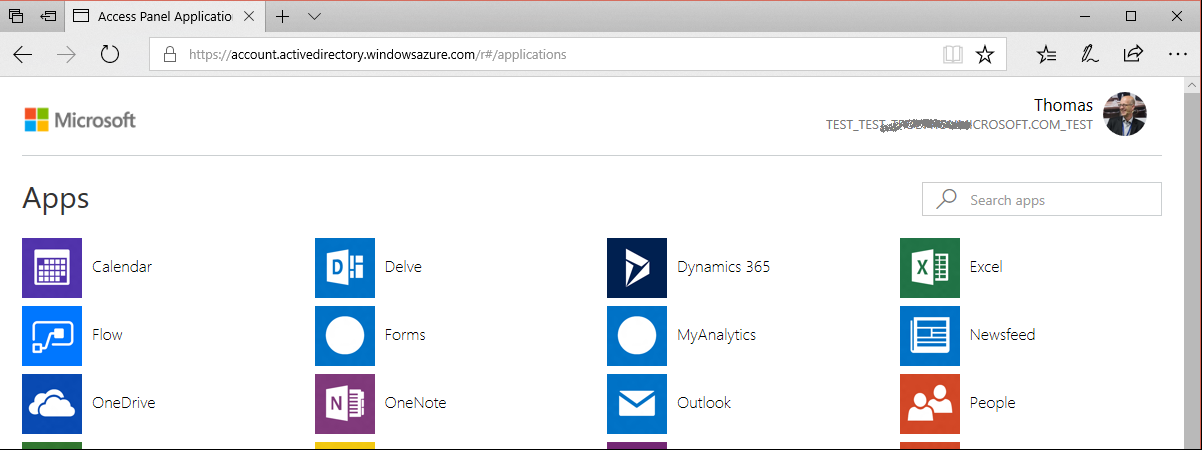Launch the Delve app icon
This screenshot has height=450, width=1202.
[x=345, y=267]
